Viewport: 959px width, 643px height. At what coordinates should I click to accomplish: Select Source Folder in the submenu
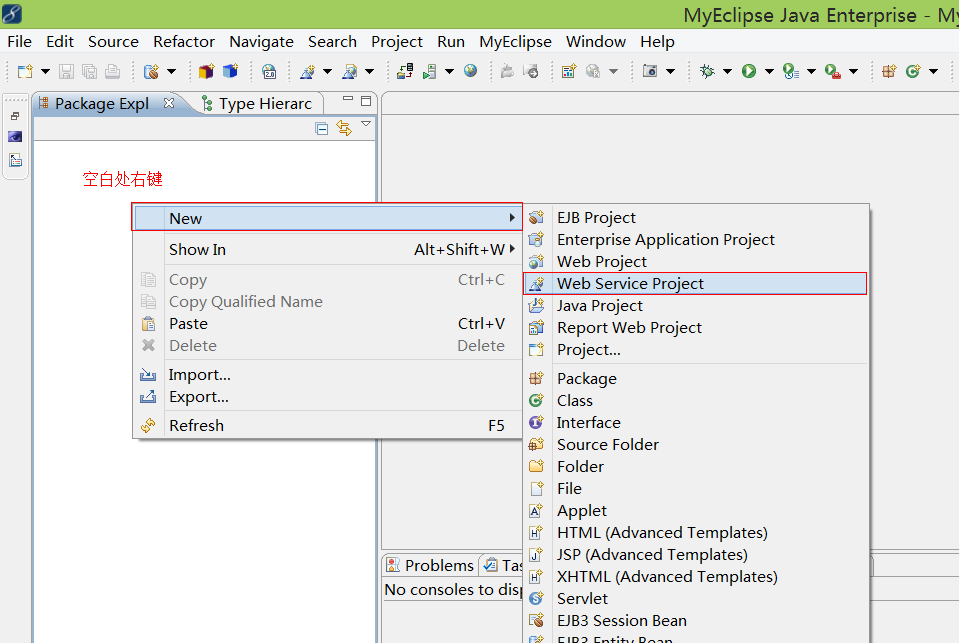tap(695, 445)
